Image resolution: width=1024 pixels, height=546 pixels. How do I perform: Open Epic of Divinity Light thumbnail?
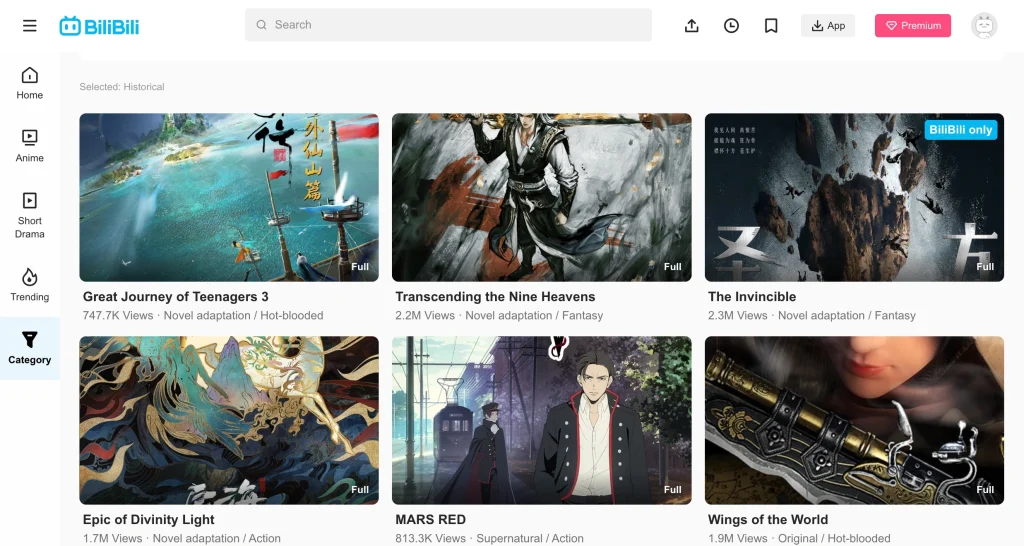tap(229, 420)
